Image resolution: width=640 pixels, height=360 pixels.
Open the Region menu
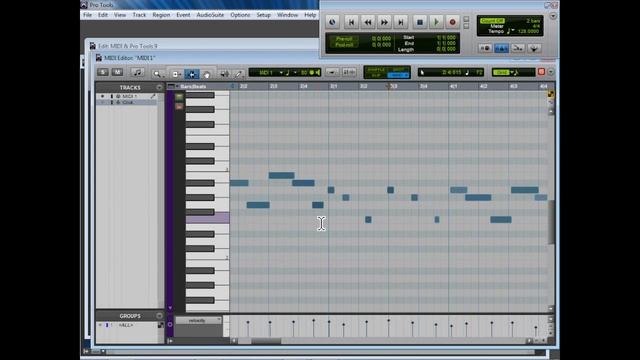[x=161, y=15]
